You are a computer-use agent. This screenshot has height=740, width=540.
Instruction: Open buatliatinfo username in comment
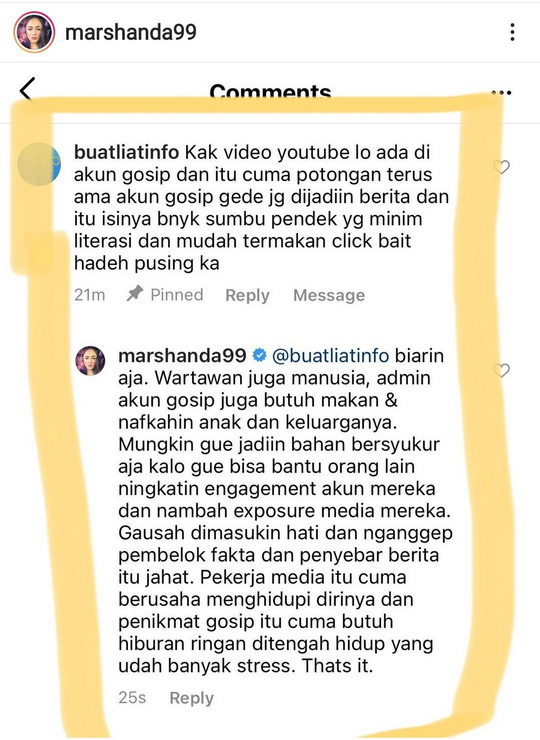[x=127, y=152]
